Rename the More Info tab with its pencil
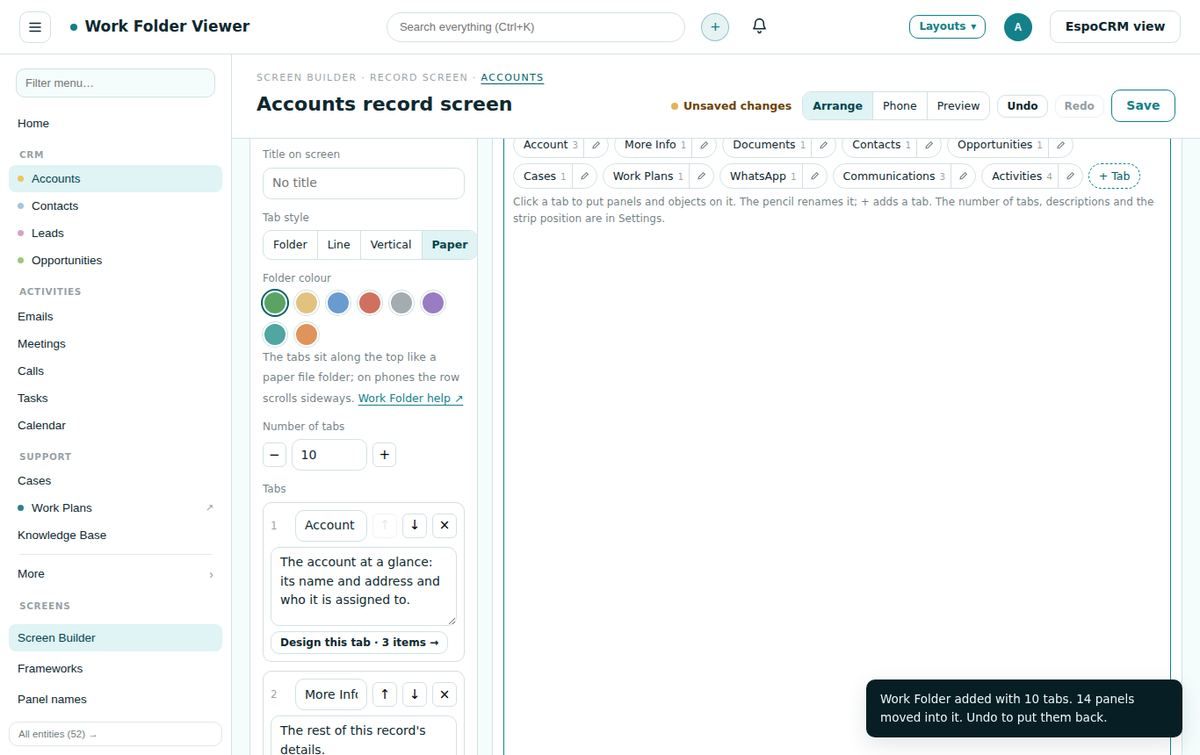This screenshot has height=755, width=1200. click(x=703, y=145)
